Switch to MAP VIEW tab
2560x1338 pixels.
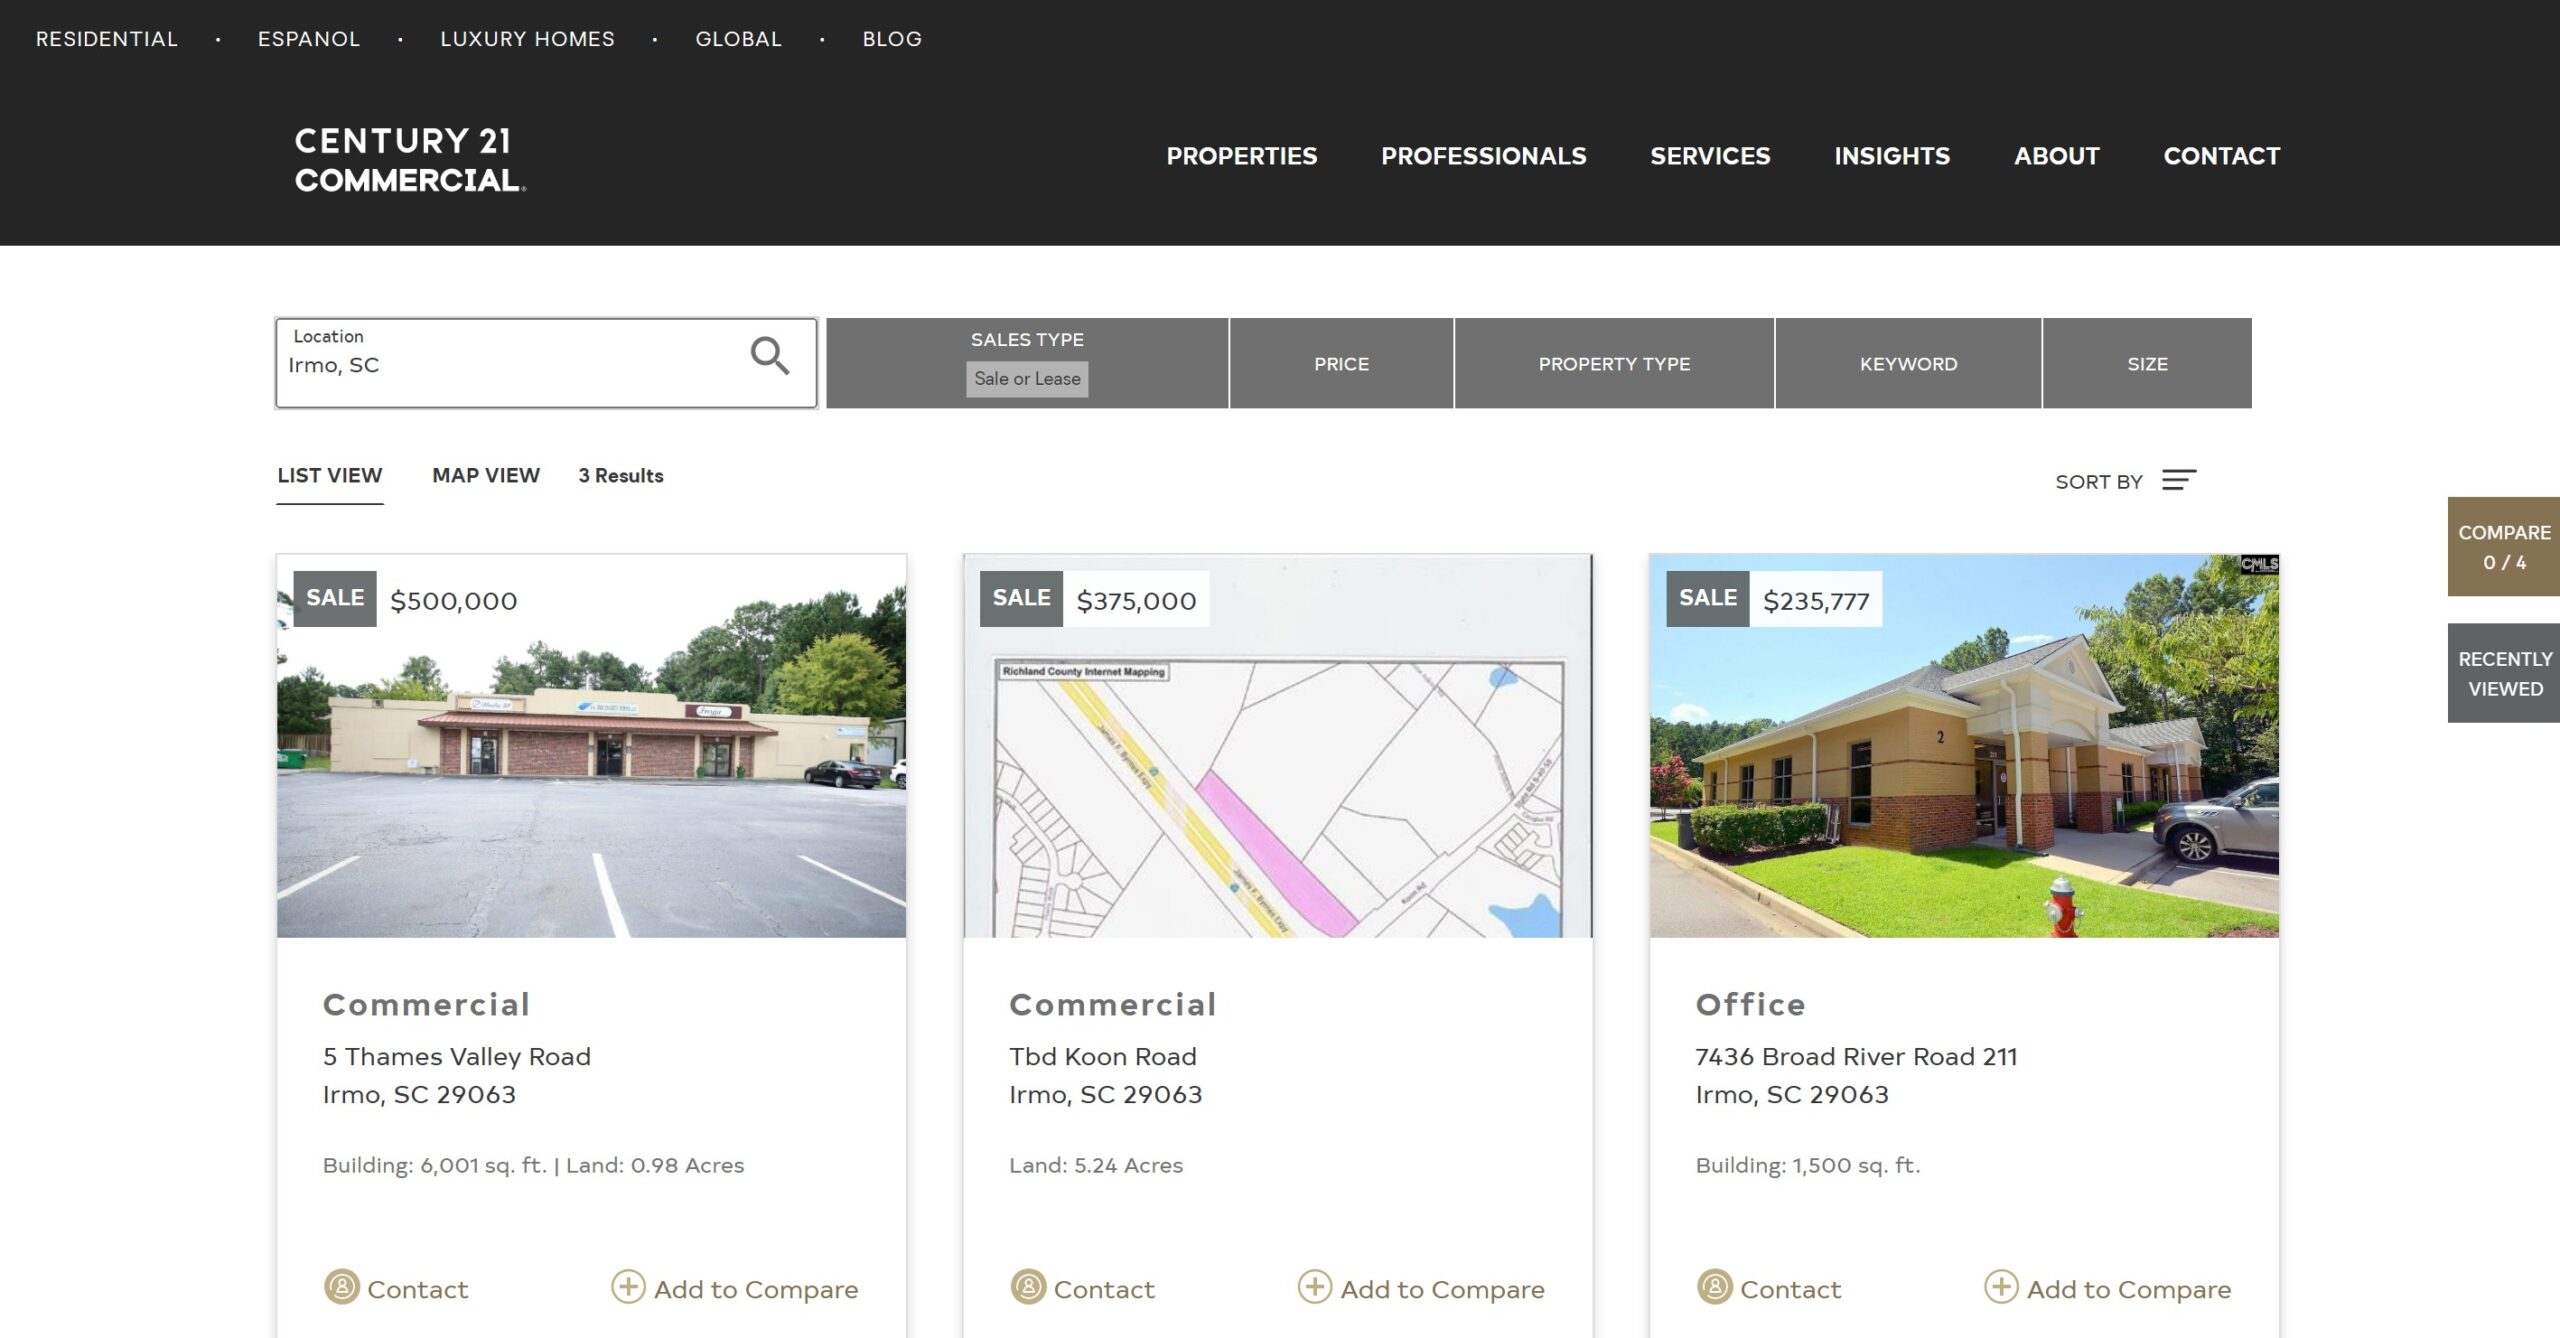[x=485, y=475]
